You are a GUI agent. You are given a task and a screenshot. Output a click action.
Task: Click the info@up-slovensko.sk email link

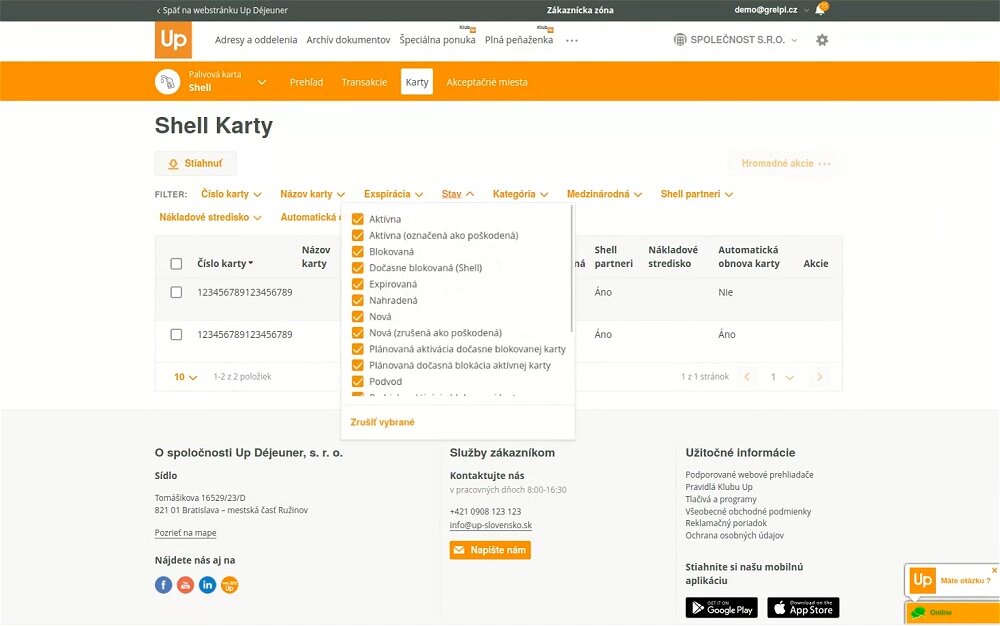pos(490,525)
